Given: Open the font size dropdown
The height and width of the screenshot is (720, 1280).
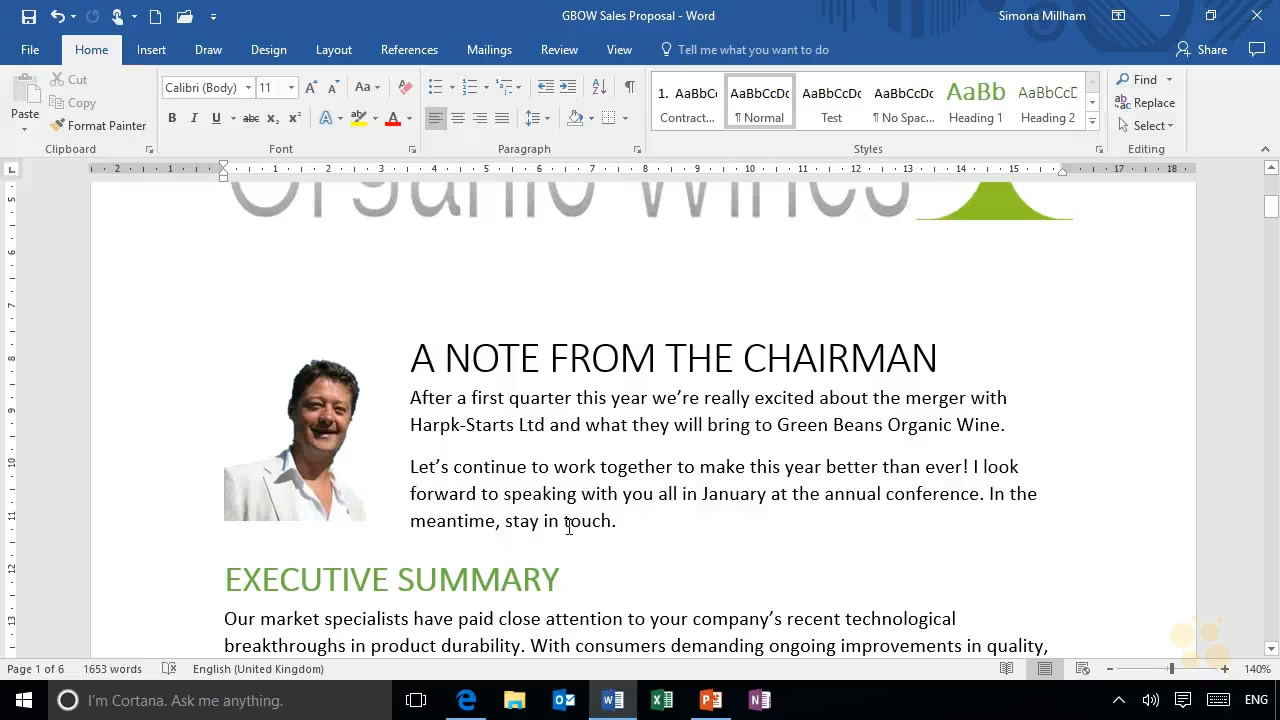Looking at the screenshot, I should [291, 88].
